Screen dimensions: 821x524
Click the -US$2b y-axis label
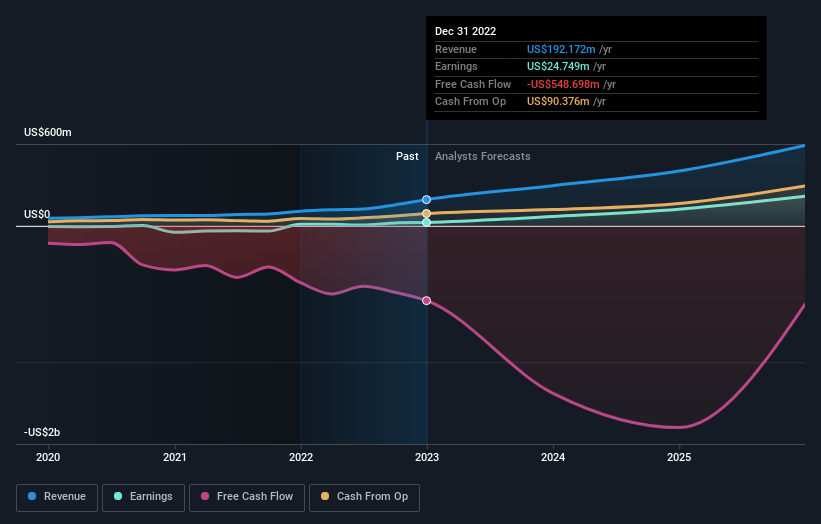[42, 432]
